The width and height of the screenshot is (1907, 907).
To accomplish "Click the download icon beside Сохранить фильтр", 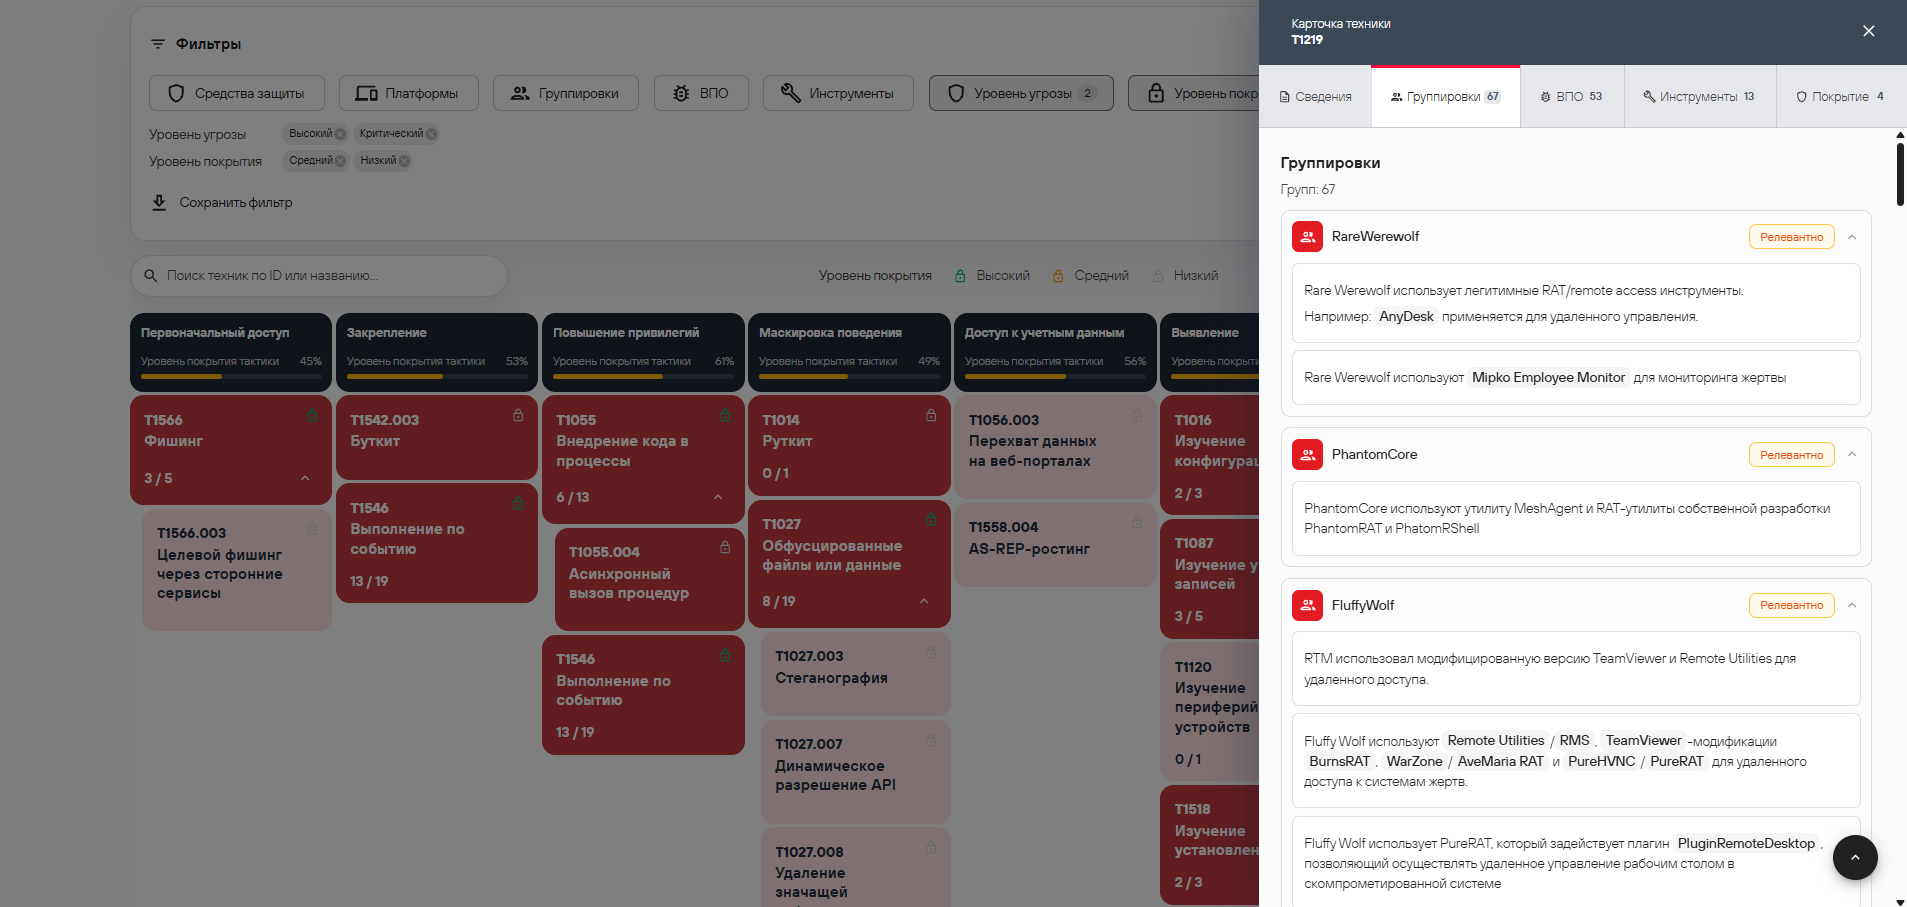I will tap(159, 203).
